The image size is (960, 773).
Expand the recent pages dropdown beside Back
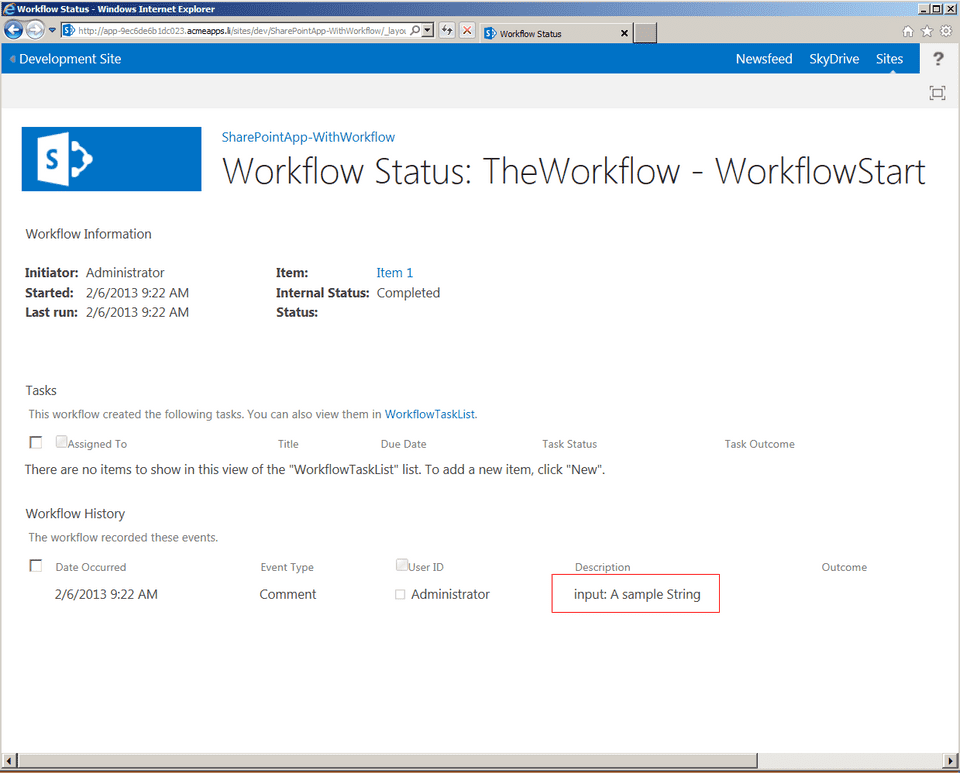click(50, 32)
